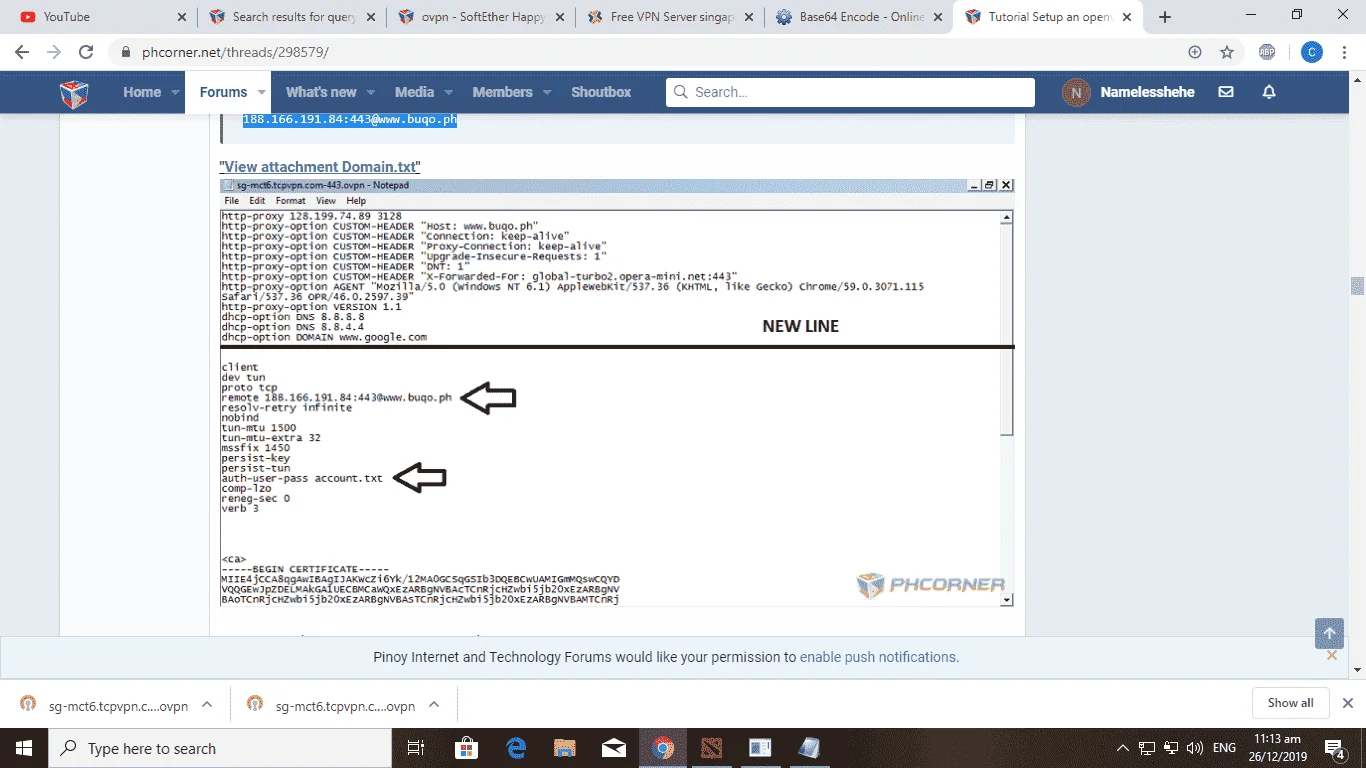Open the Notepad taskbar icon
The width and height of the screenshot is (1366, 768).
[x=809, y=748]
